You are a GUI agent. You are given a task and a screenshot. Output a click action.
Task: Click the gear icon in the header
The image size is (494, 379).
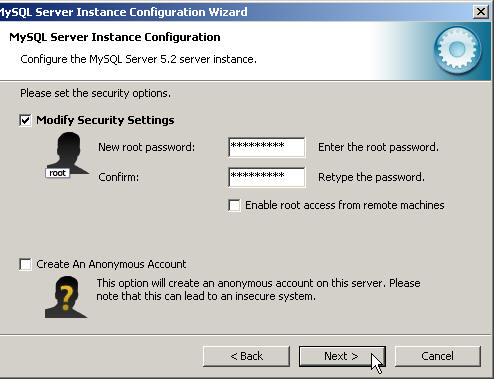(457, 50)
